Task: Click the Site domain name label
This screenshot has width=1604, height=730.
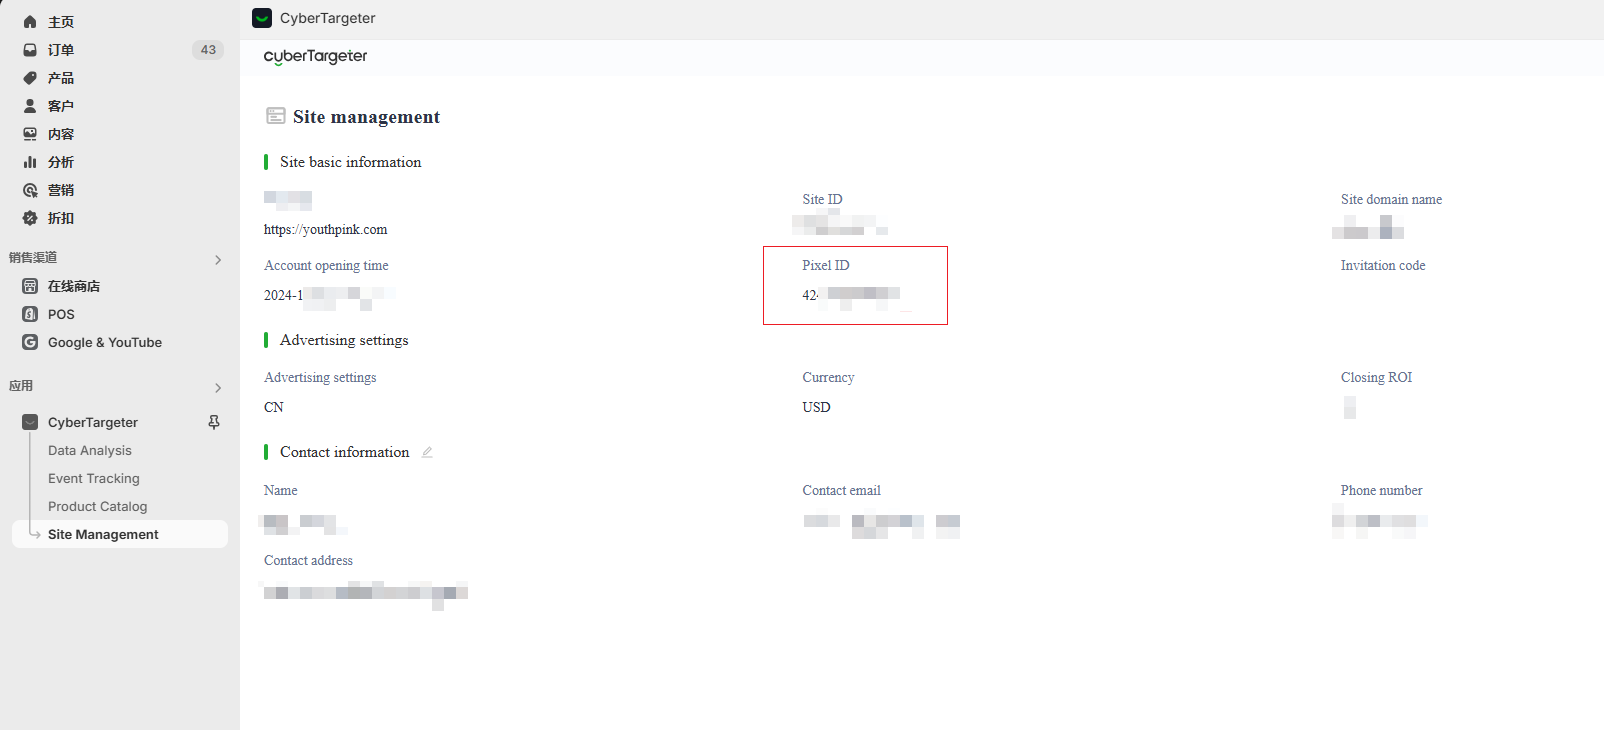Action: pos(1391,199)
